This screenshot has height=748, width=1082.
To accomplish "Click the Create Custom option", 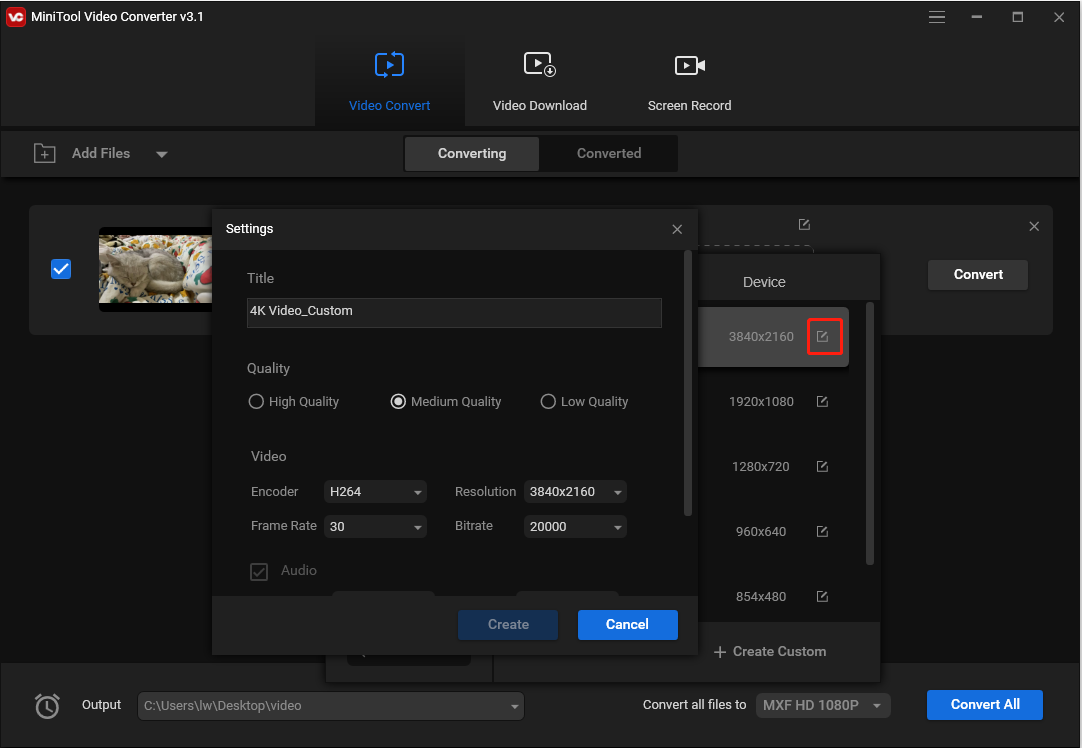I will tap(769, 651).
